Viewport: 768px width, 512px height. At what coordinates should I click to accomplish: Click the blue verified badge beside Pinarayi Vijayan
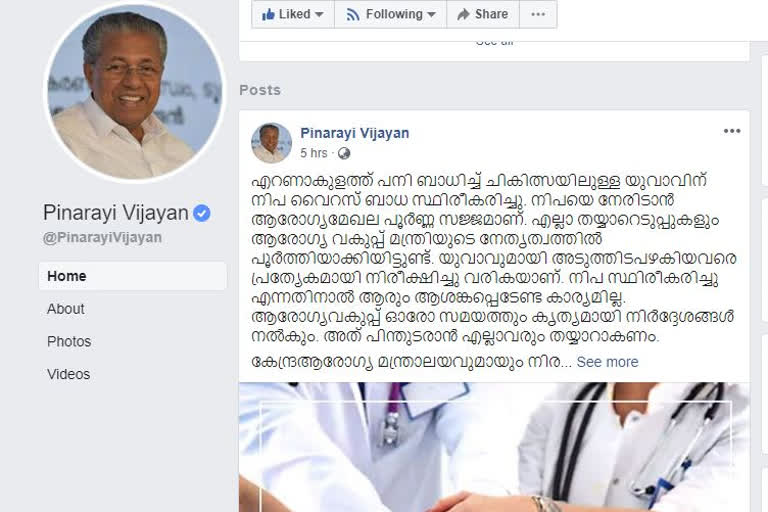201,213
